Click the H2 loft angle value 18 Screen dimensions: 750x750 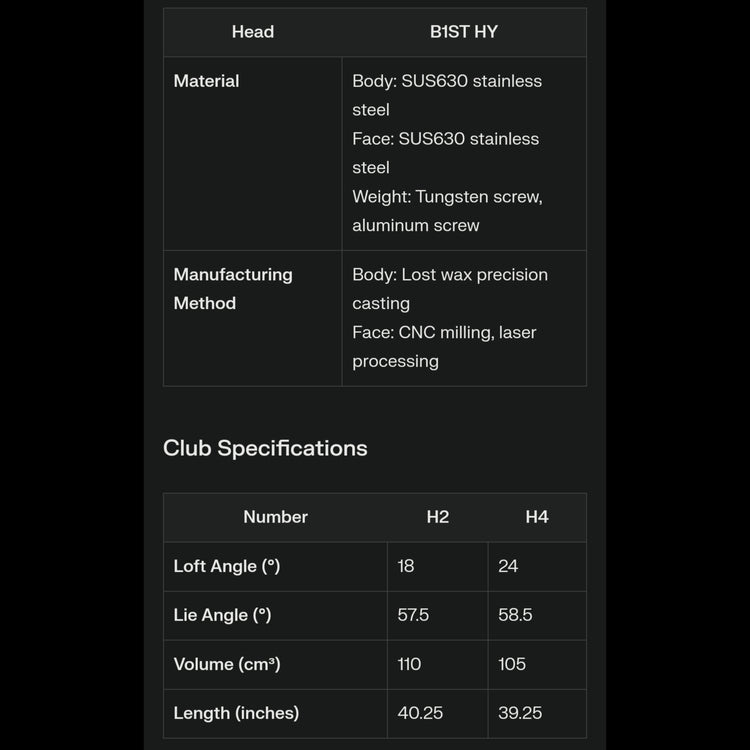click(406, 566)
